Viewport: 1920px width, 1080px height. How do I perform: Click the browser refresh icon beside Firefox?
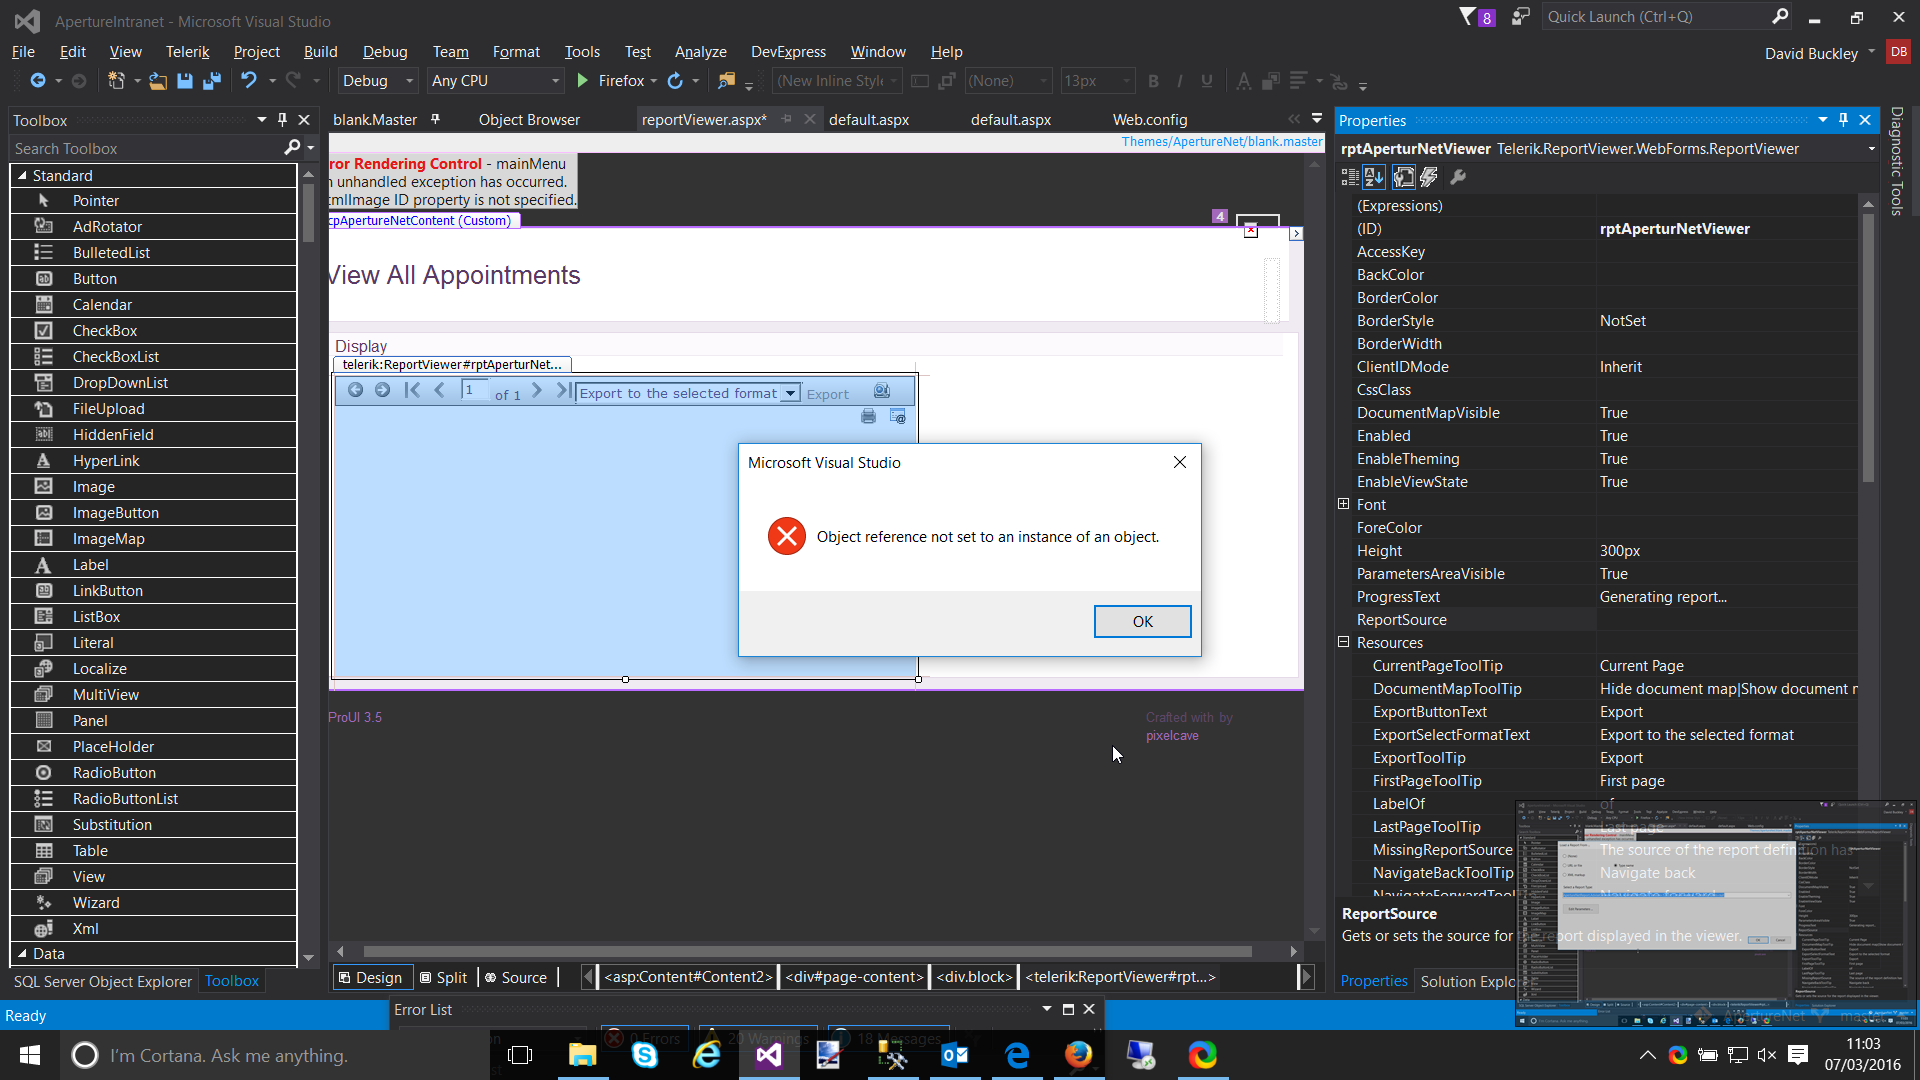tap(675, 81)
